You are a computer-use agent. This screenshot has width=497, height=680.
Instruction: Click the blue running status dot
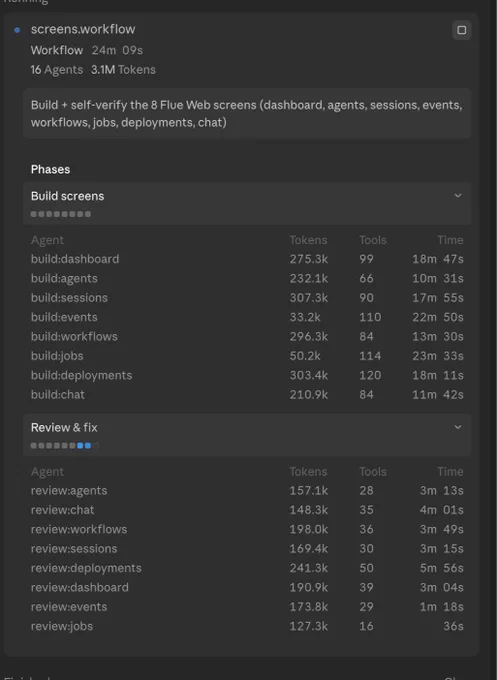coord(17,30)
